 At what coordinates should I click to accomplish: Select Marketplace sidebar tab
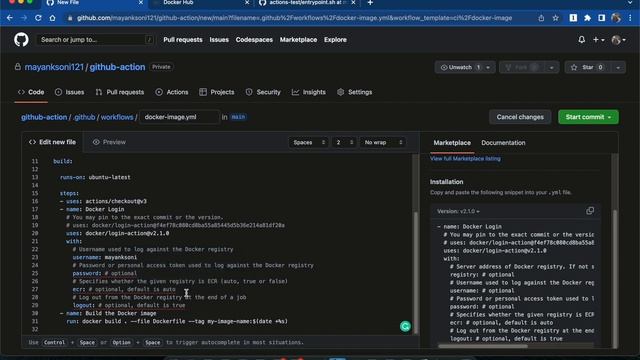coord(452,143)
